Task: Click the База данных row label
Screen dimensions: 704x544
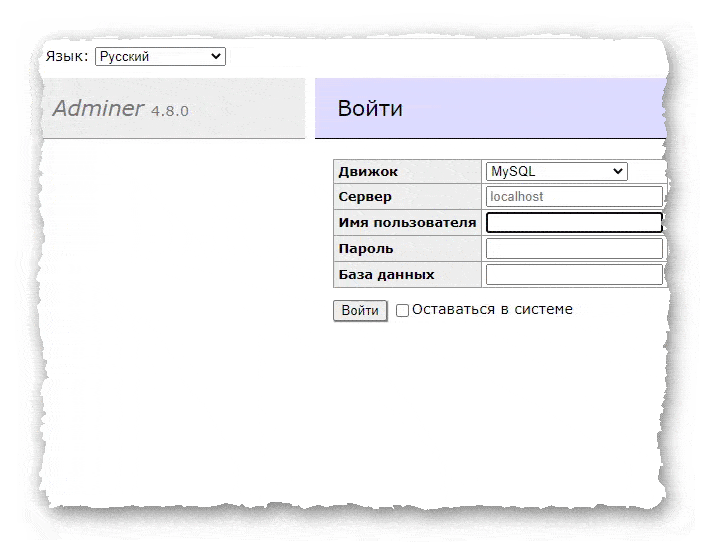Action: click(x=386, y=275)
